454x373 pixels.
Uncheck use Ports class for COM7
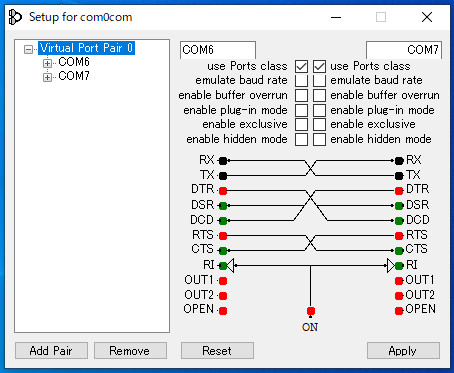click(319, 66)
